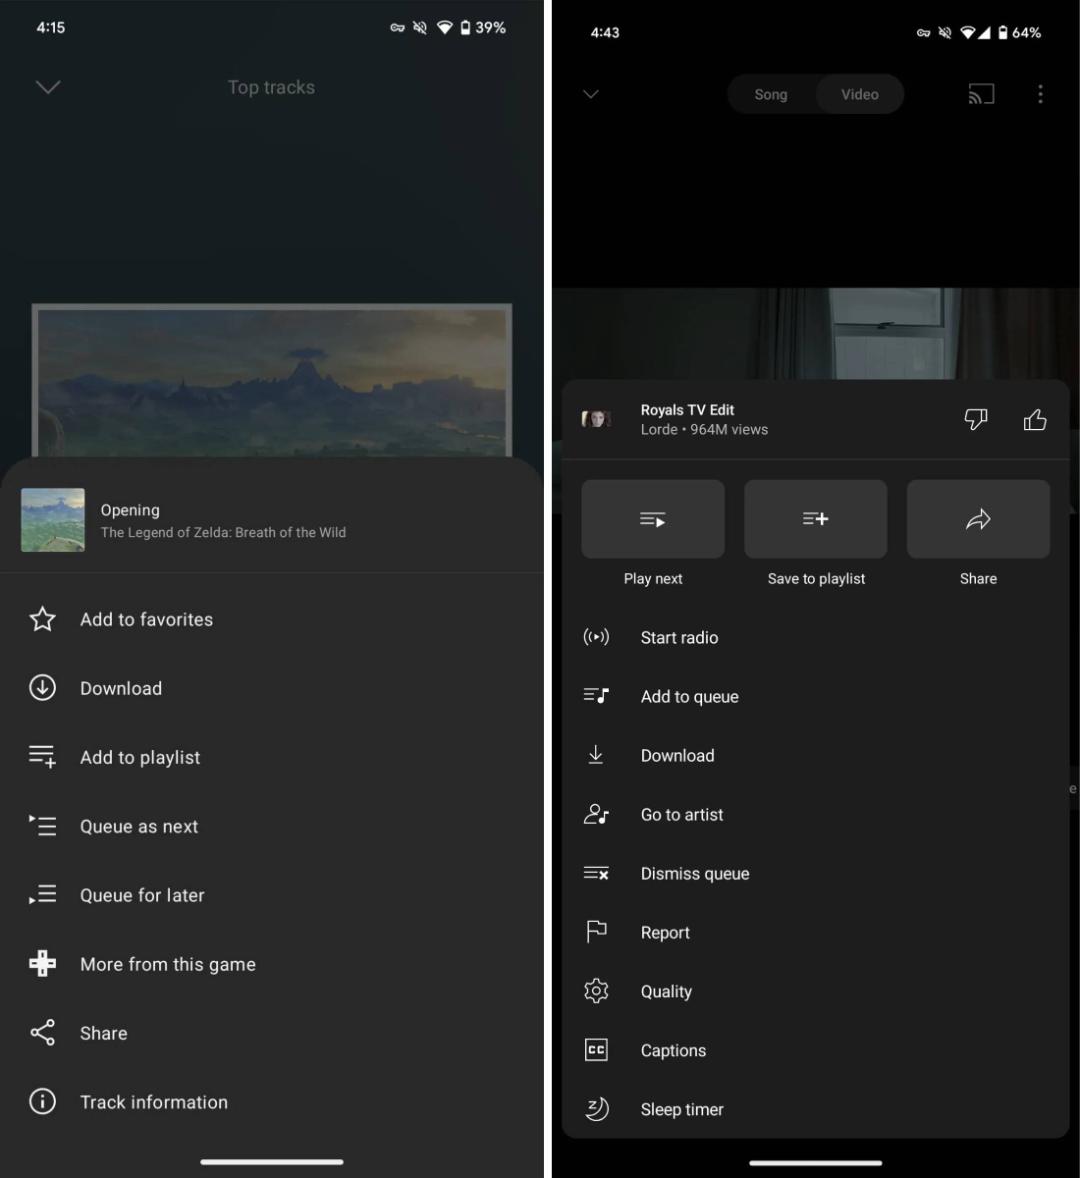The height and width of the screenshot is (1178, 1080).
Task: Collapse the Top tracks player with the chevron
Action: [48, 87]
